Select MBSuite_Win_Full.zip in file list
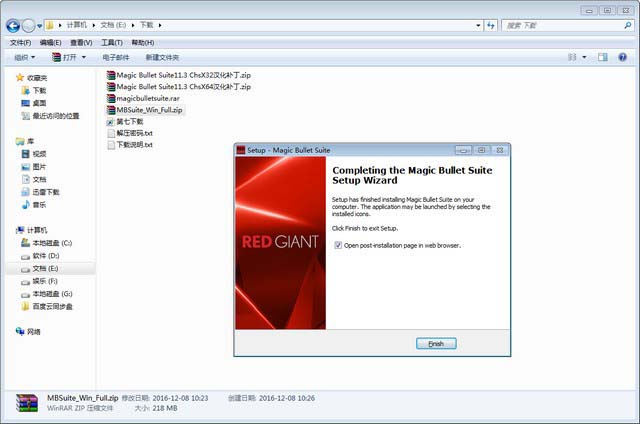This screenshot has height=424, width=640. 144,110
